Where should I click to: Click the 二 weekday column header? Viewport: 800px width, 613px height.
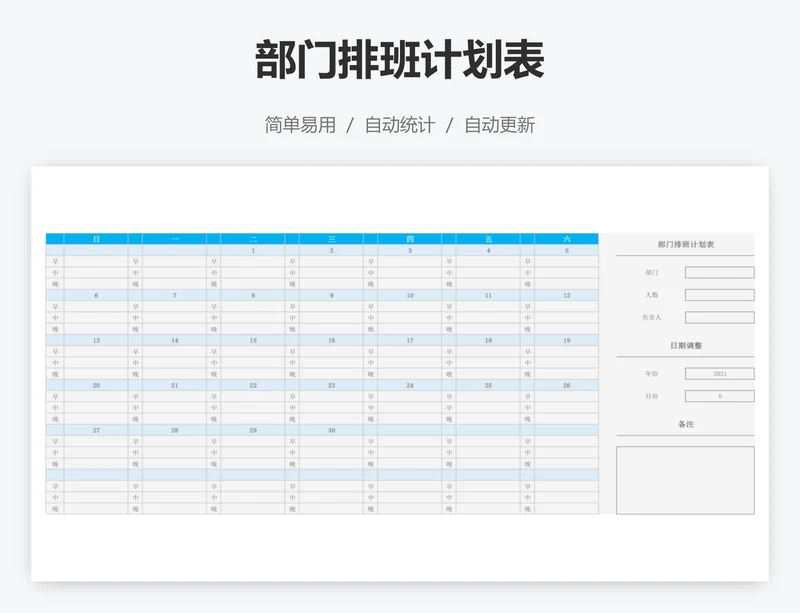coord(253,239)
